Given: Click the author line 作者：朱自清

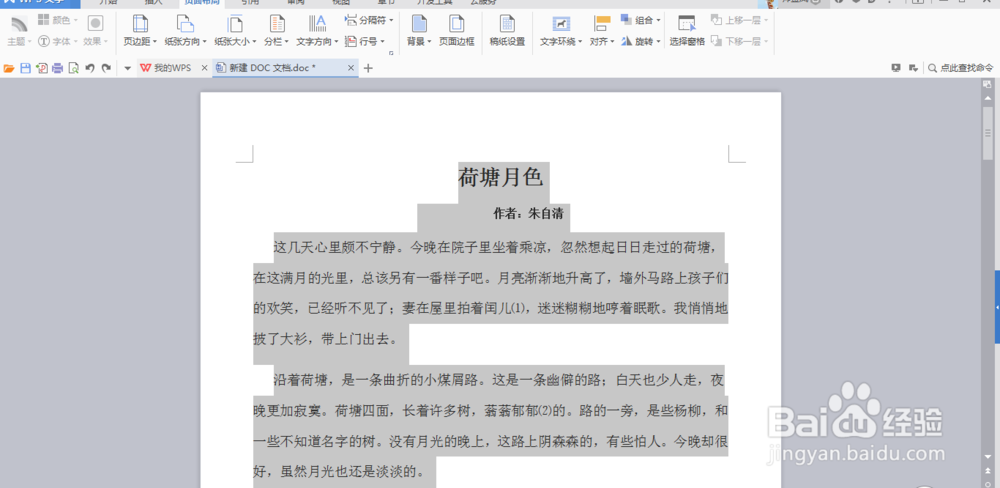Looking at the screenshot, I should (528, 214).
